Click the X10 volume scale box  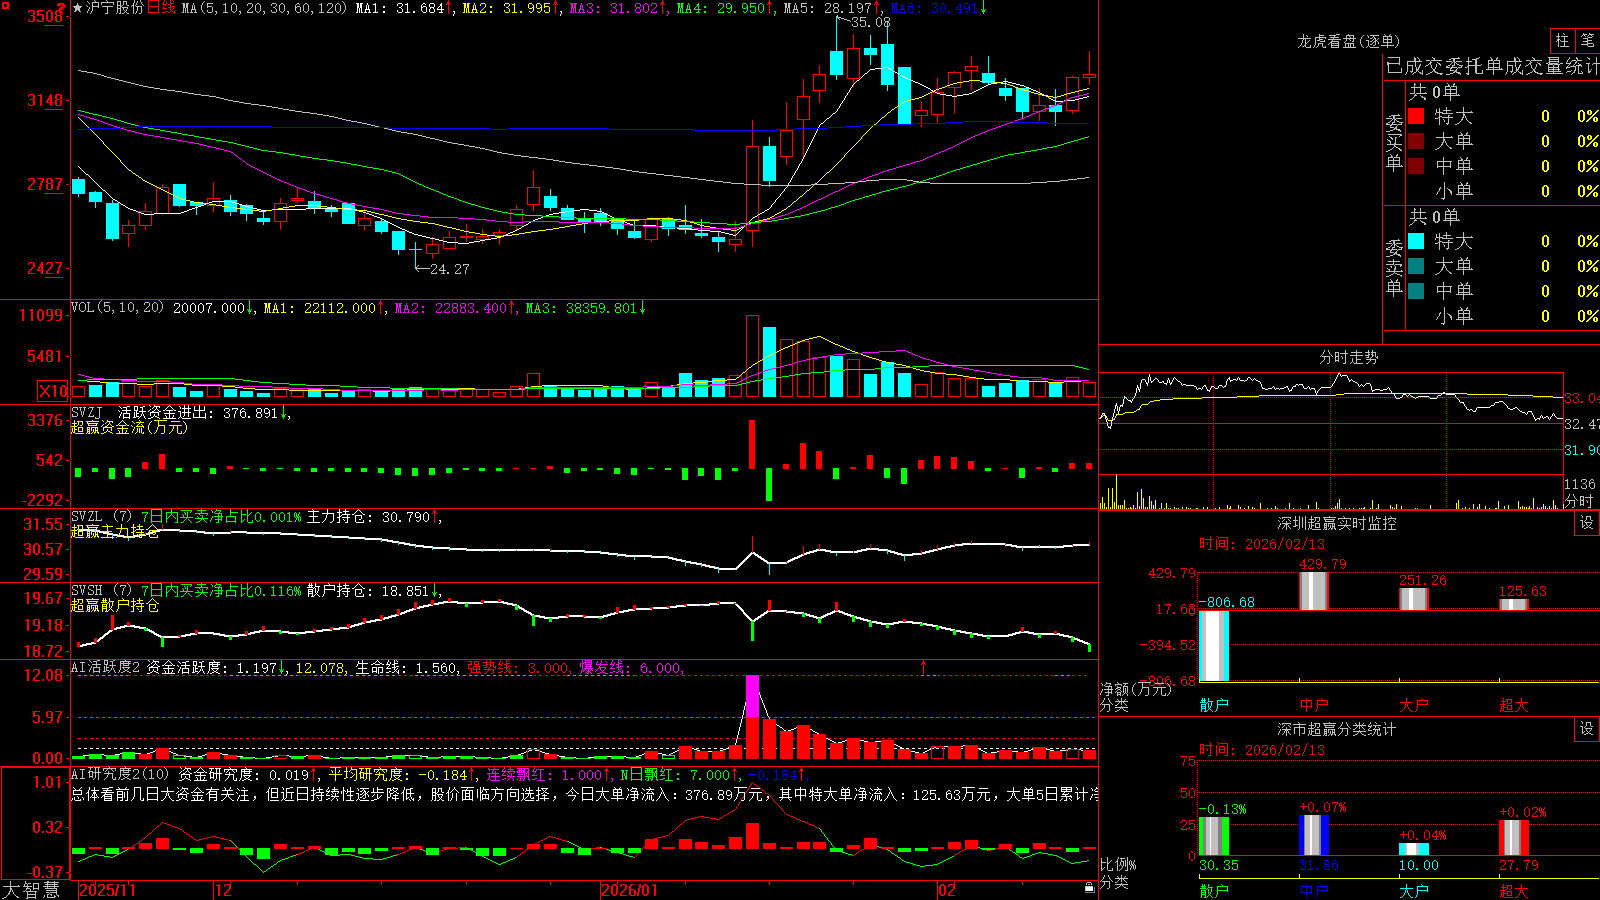click(53, 391)
